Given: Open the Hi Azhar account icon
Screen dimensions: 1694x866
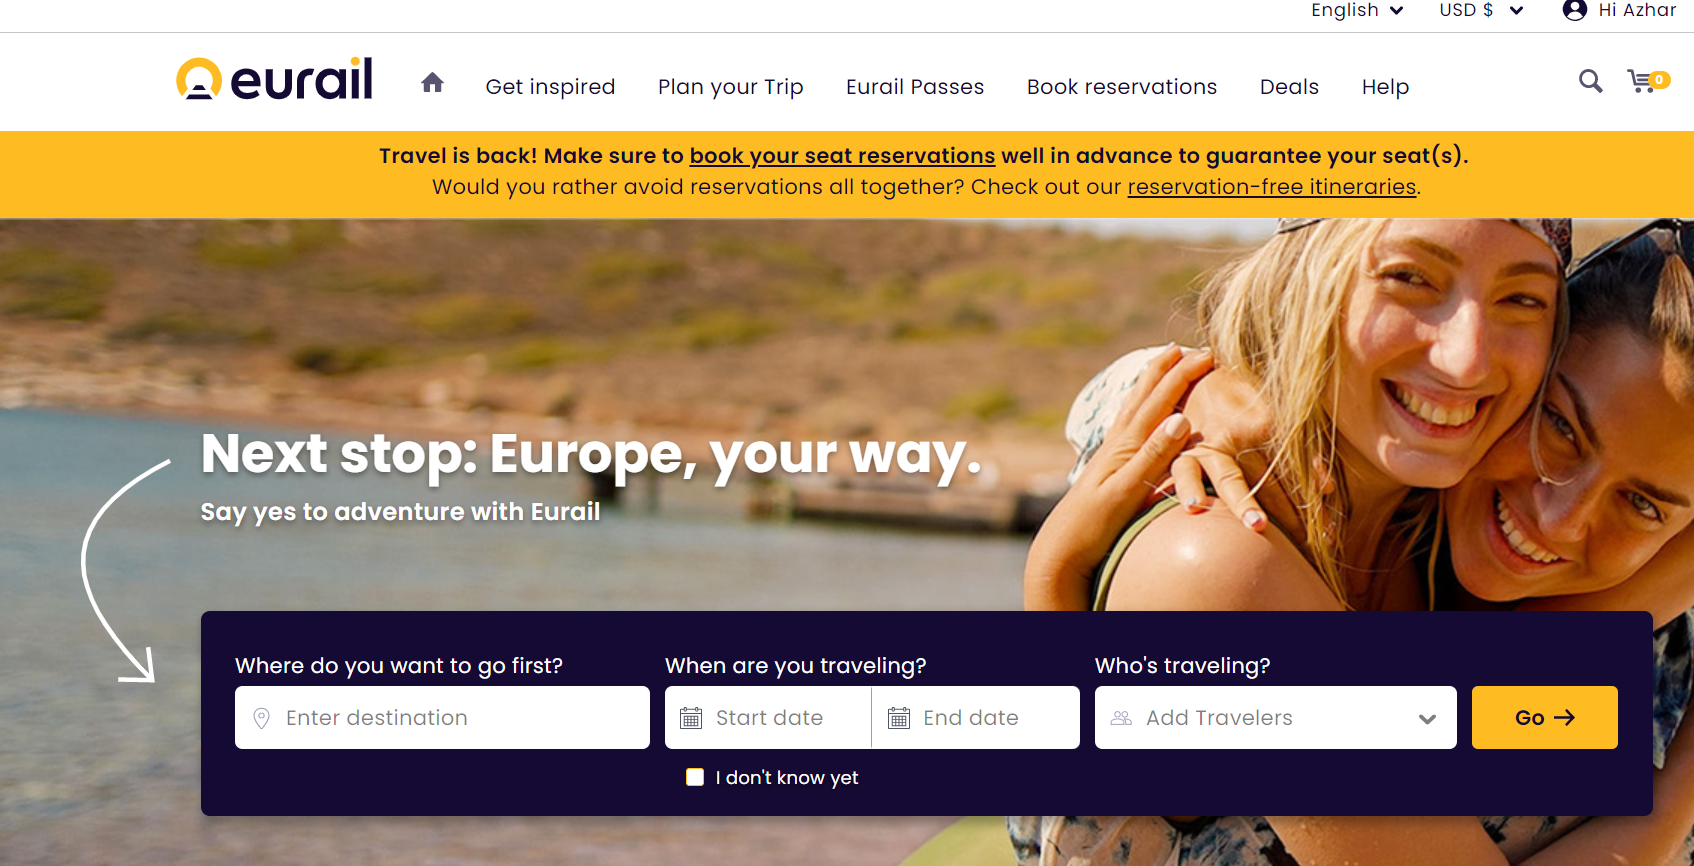Looking at the screenshot, I should [1575, 10].
